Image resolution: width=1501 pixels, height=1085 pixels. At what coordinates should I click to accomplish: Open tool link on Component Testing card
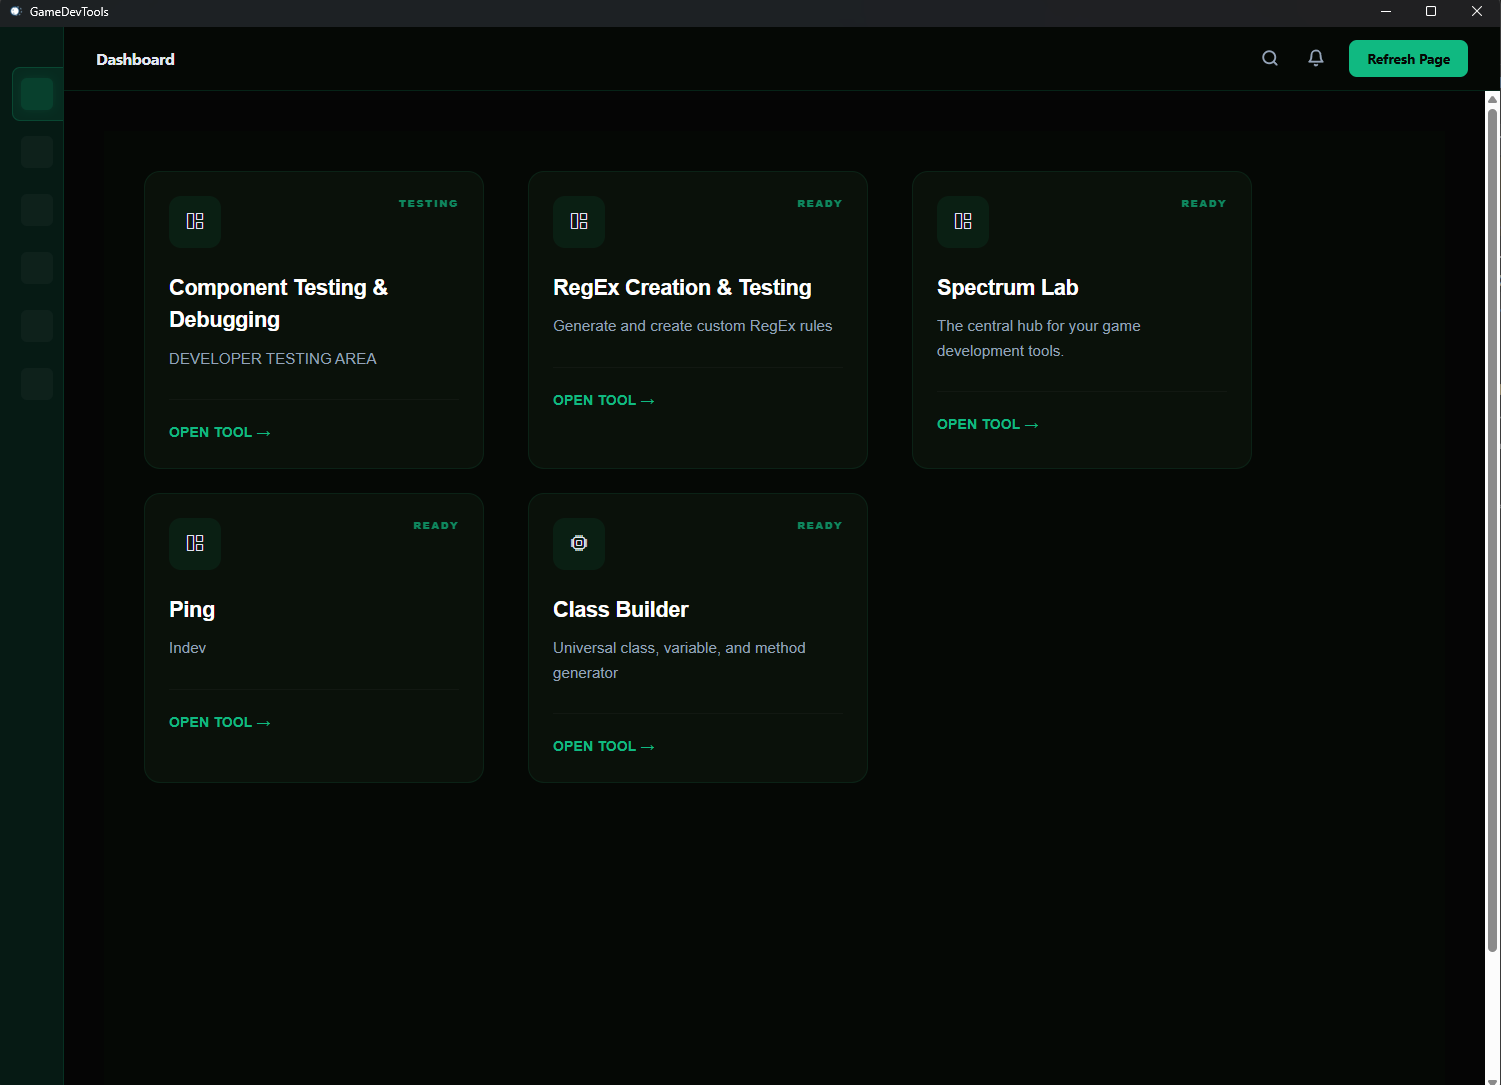(x=220, y=432)
